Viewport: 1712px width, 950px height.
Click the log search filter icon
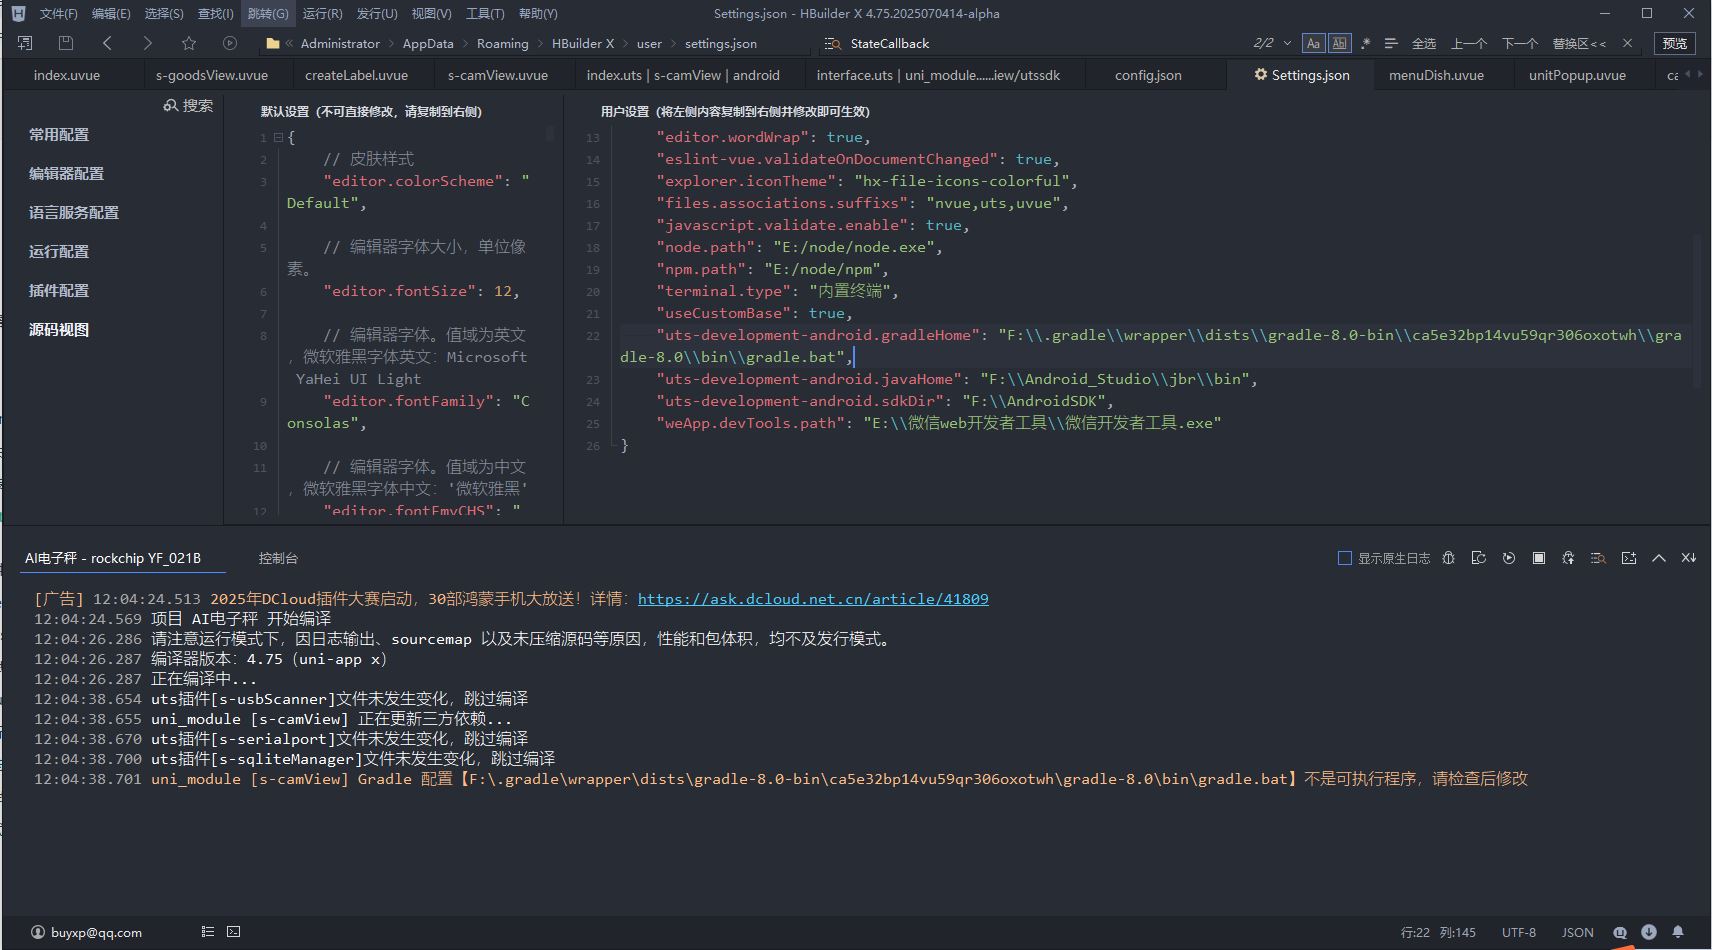pyautogui.click(x=1598, y=558)
